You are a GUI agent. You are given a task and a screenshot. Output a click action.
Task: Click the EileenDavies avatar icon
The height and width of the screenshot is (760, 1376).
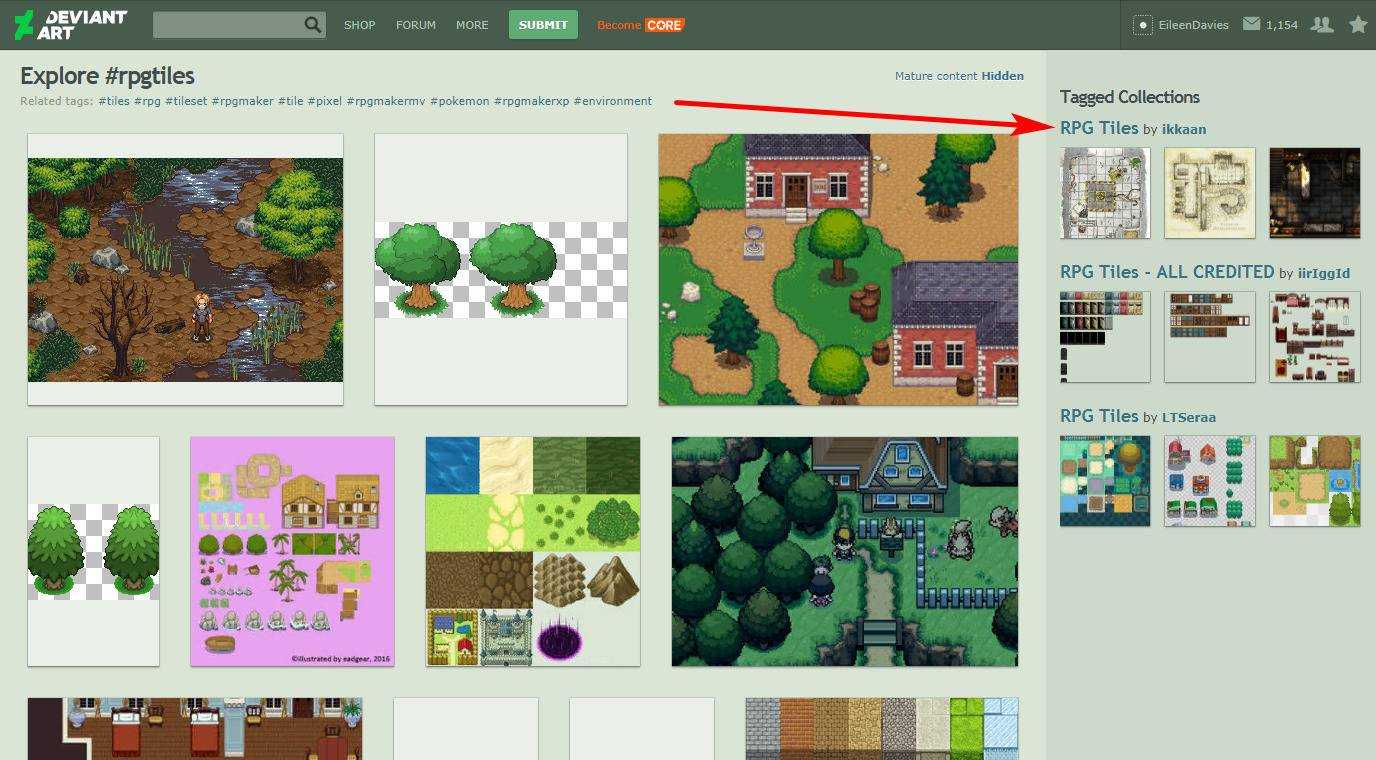click(x=1143, y=25)
